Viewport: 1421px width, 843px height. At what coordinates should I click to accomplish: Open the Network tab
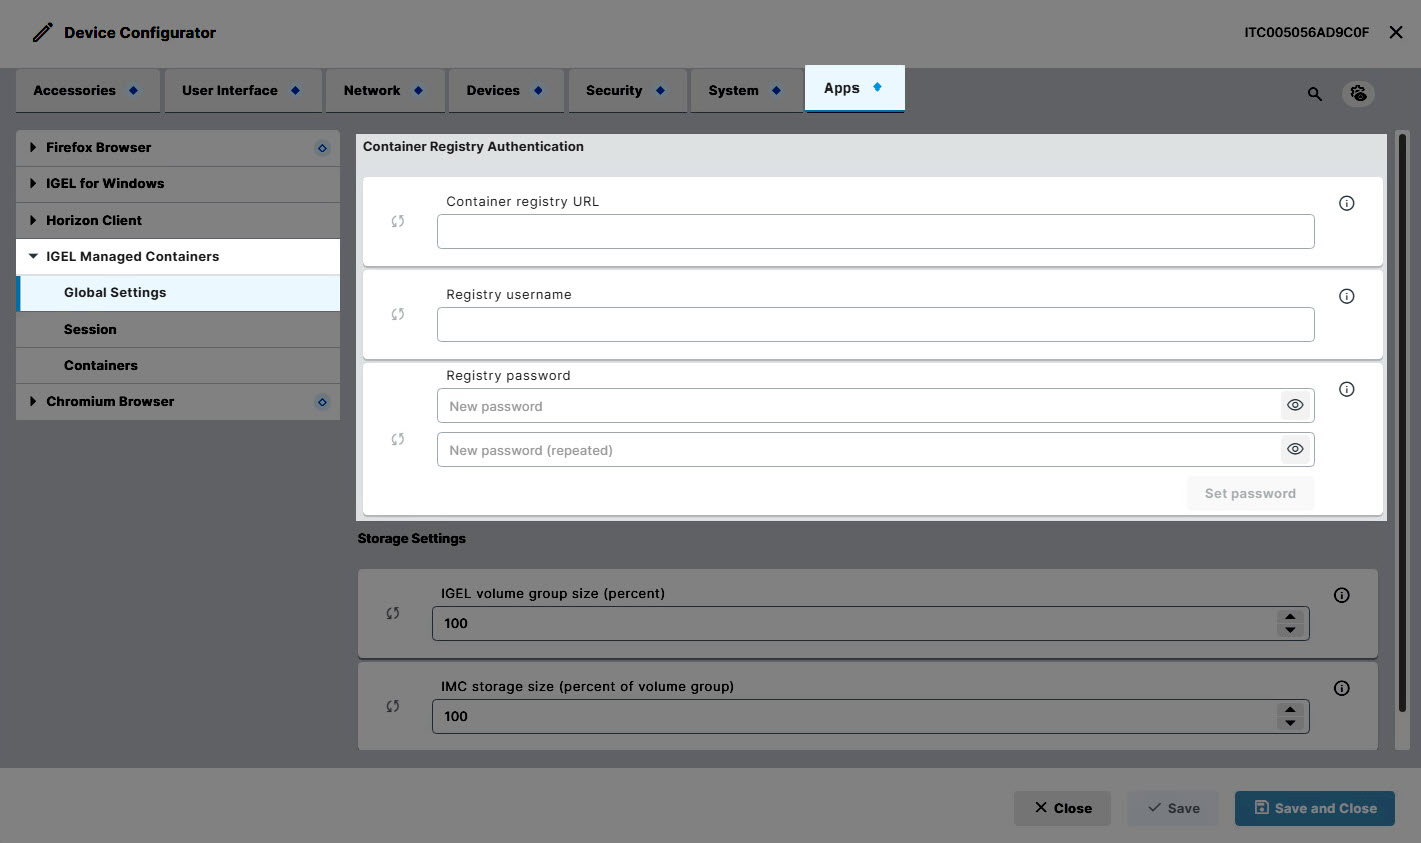[385, 90]
